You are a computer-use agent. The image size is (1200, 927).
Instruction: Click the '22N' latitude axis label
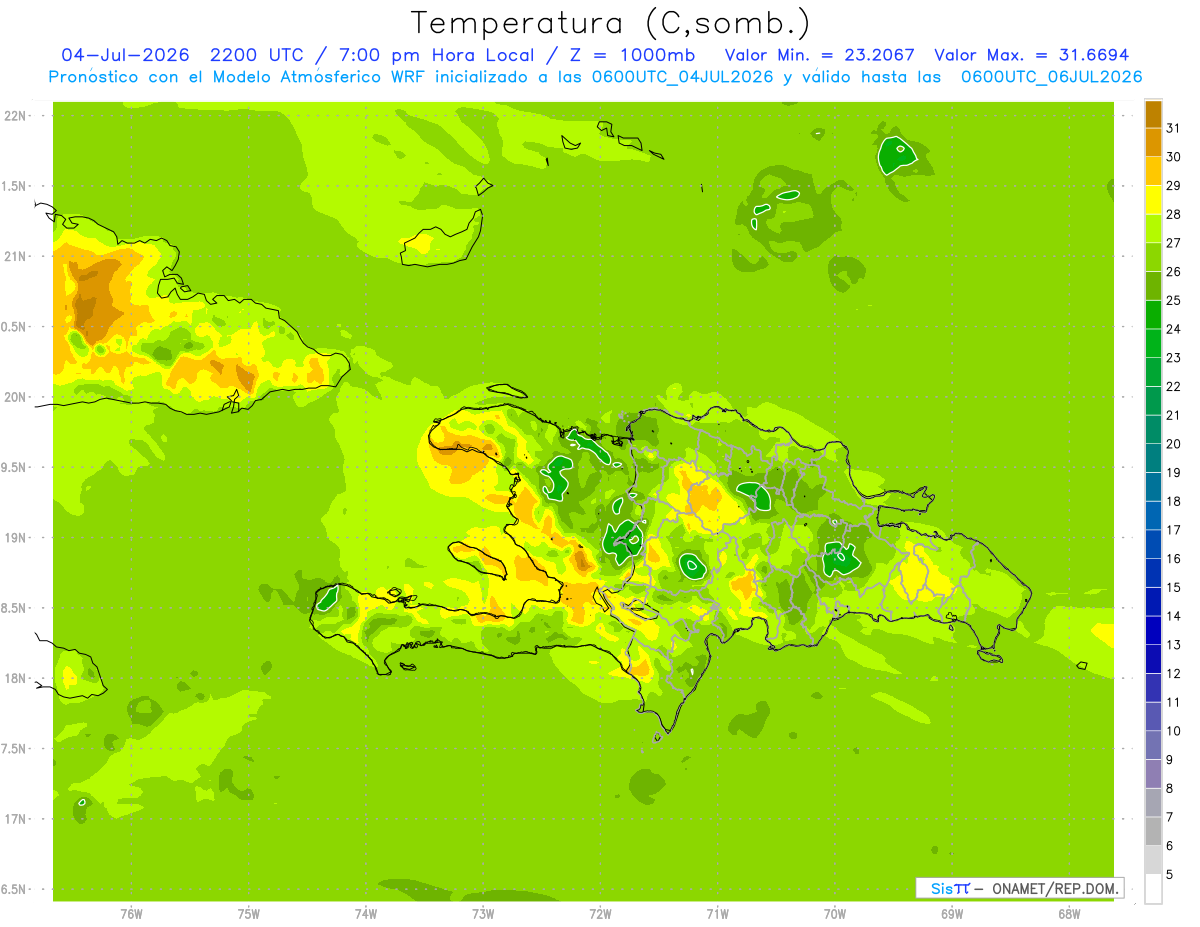click(x=15, y=116)
